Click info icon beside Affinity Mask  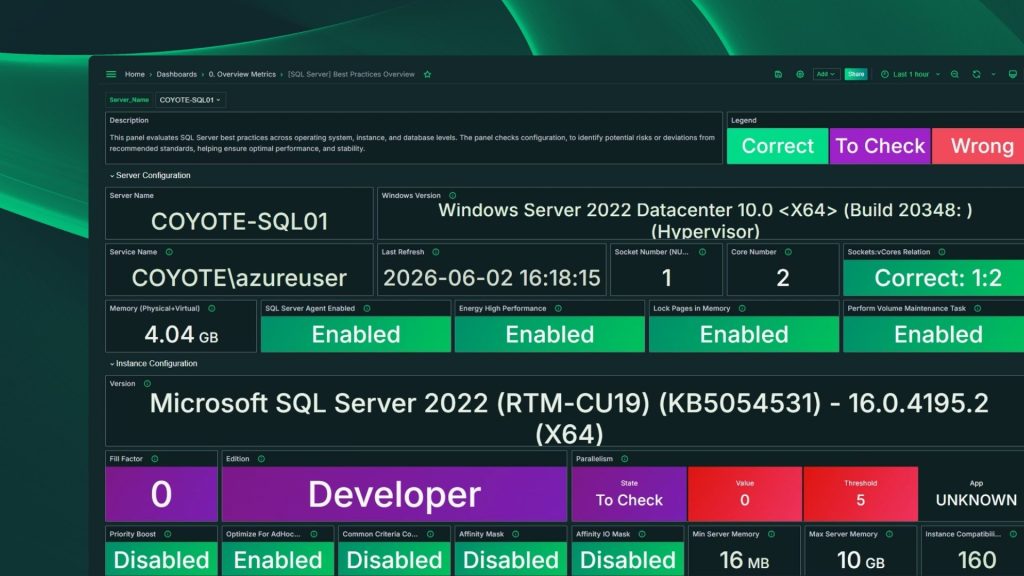tap(516, 534)
